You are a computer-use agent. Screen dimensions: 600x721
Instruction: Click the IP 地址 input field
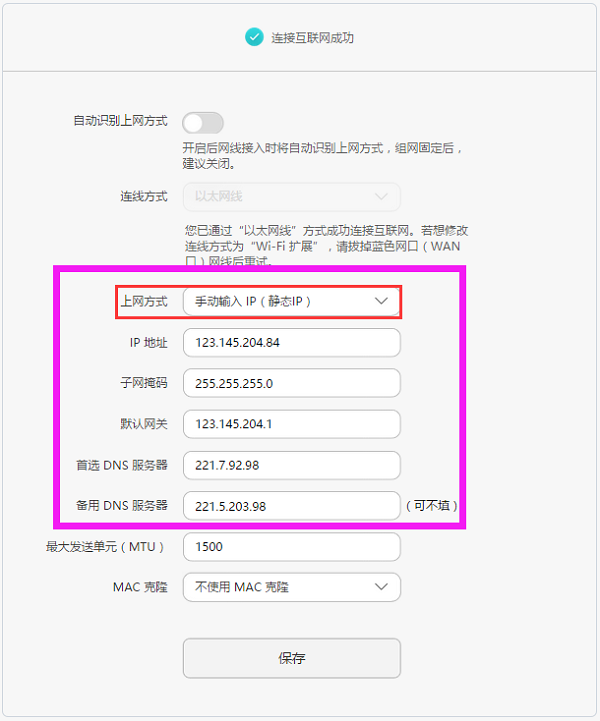(291, 343)
